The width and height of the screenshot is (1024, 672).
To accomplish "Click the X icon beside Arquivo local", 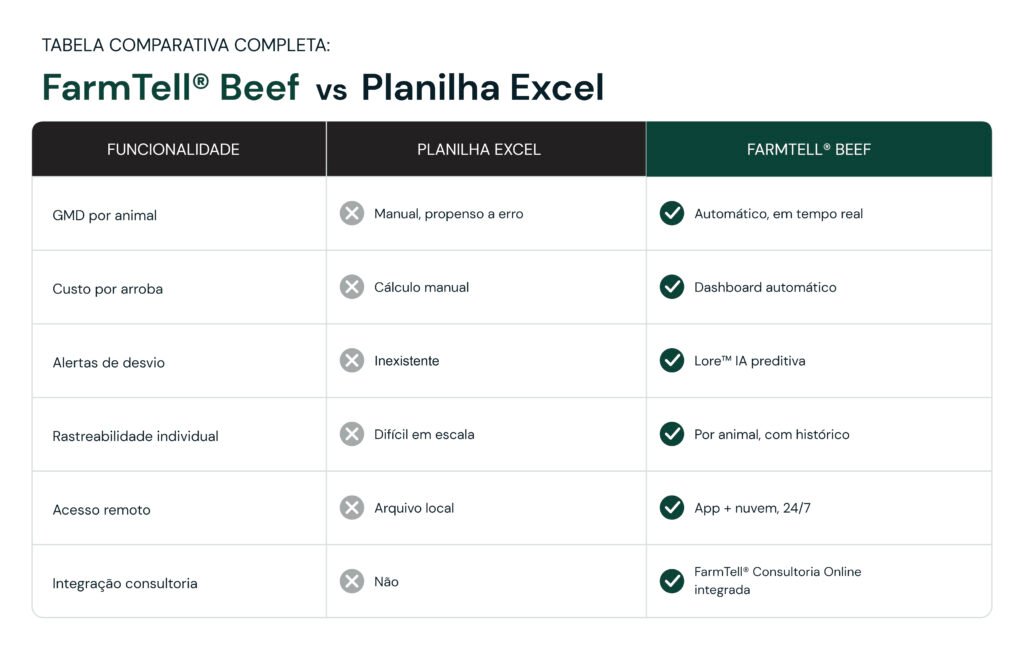I will tap(351, 507).
